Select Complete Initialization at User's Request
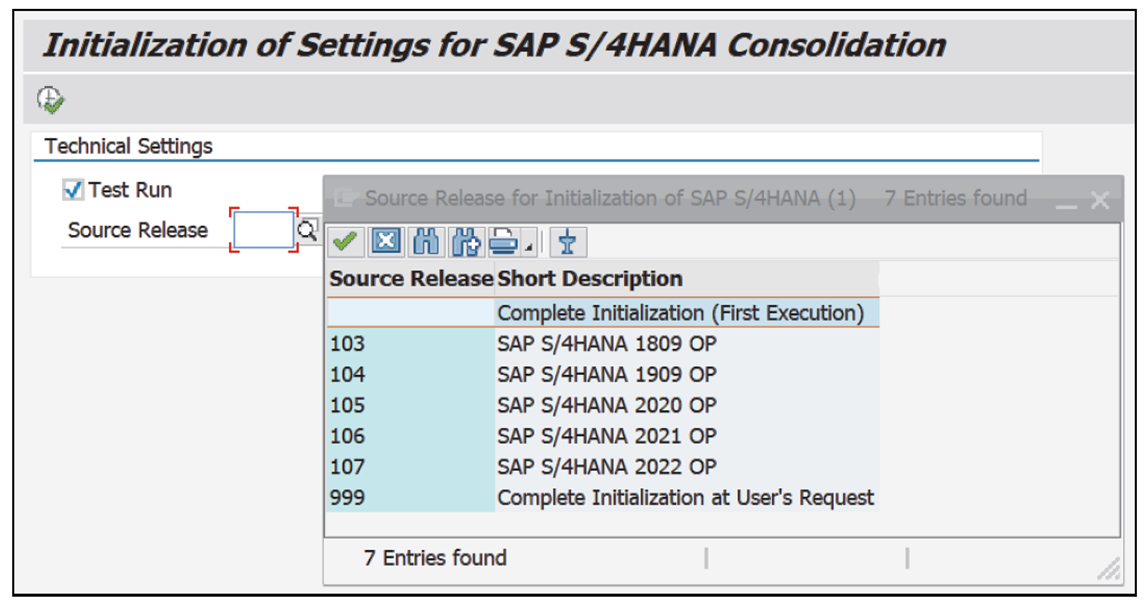1148x612 pixels. pos(685,497)
